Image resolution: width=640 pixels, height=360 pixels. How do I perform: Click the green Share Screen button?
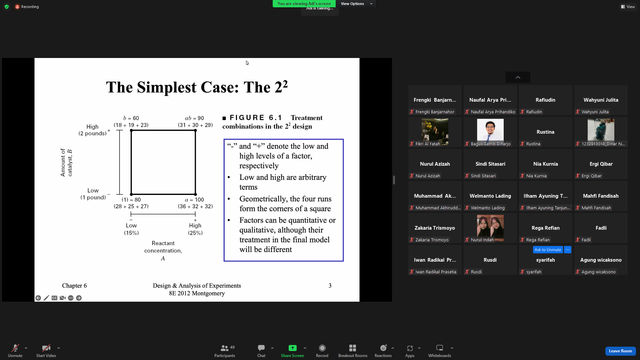click(292, 350)
